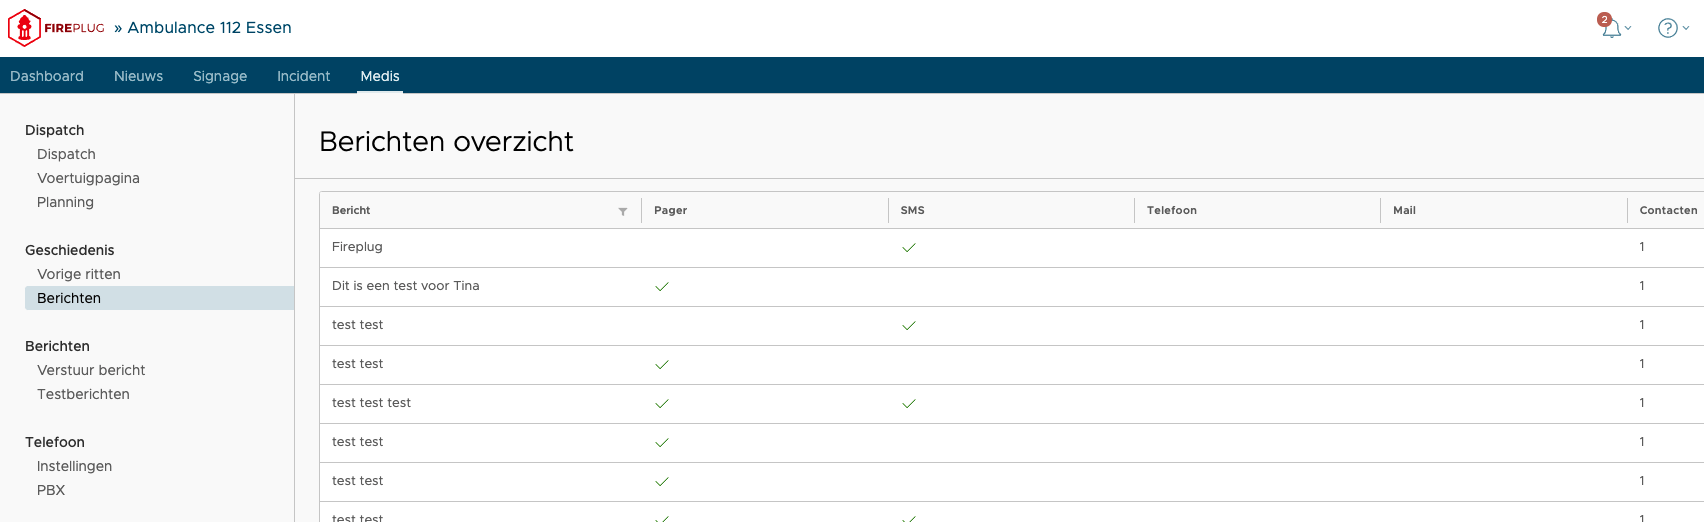Open the notifications bell icon
This screenshot has width=1704, height=522.
(x=1611, y=28)
